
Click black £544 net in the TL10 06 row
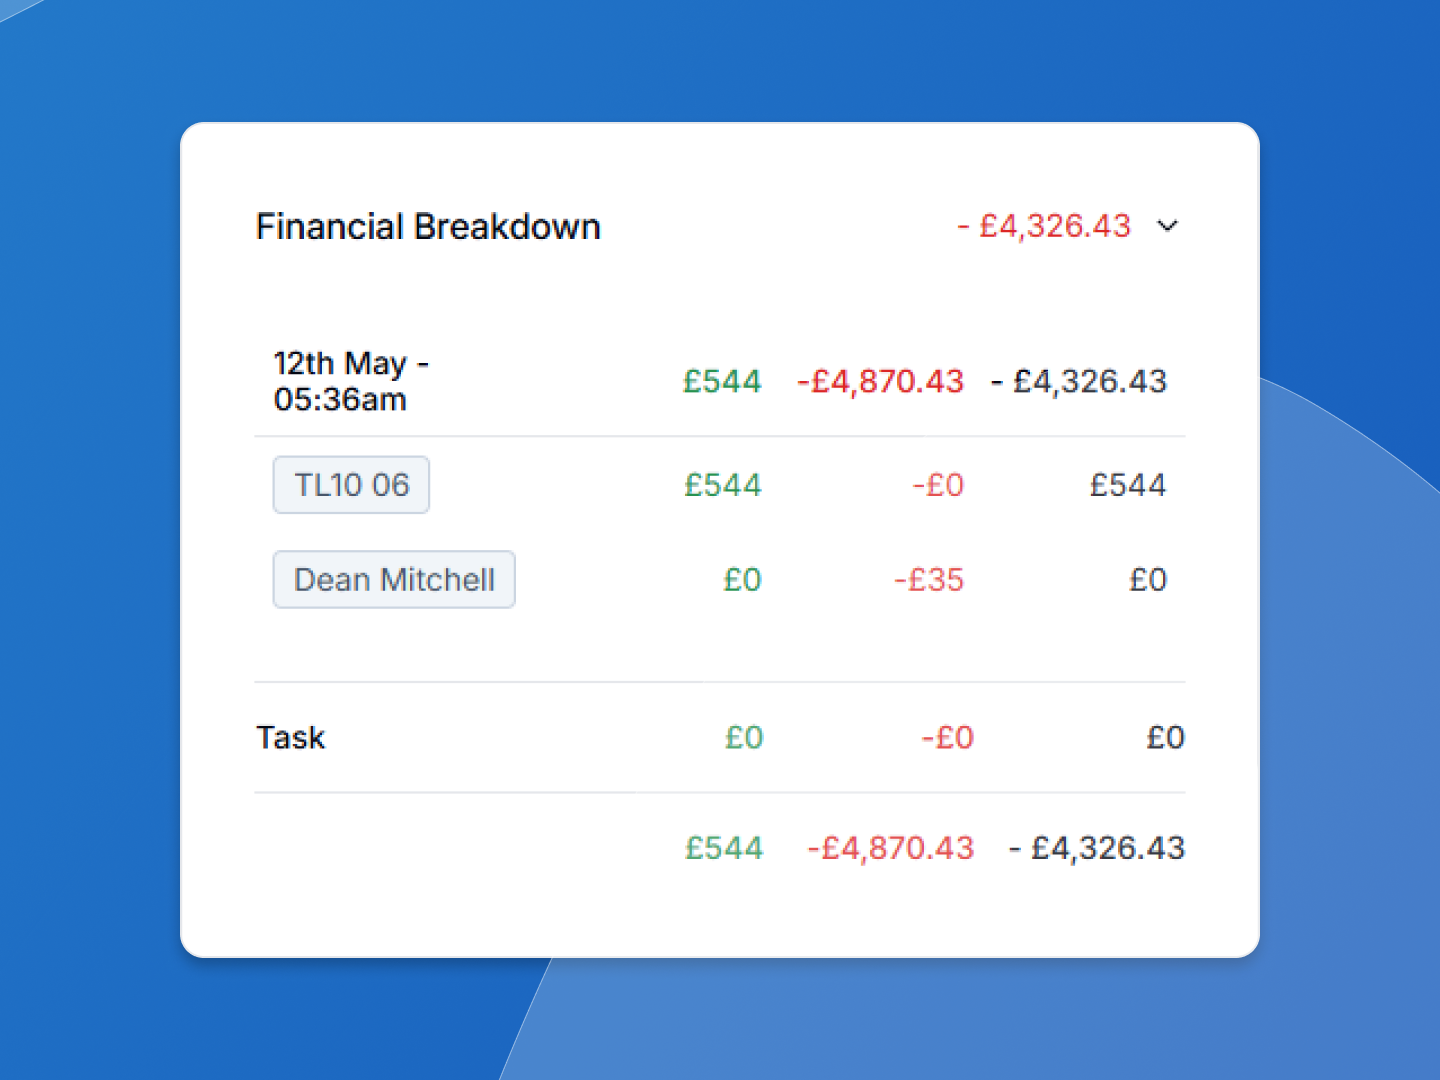[x=1127, y=485]
